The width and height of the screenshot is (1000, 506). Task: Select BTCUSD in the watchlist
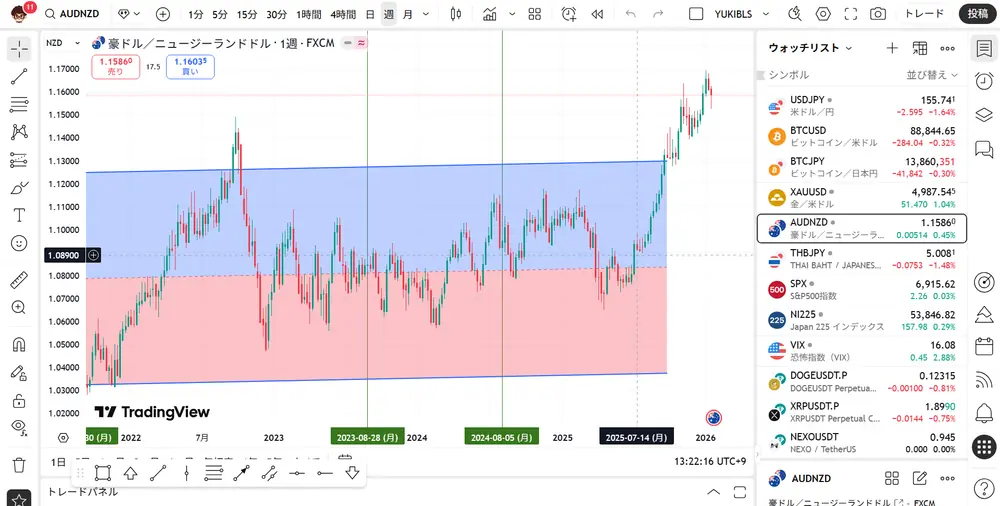(x=862, y=136)
